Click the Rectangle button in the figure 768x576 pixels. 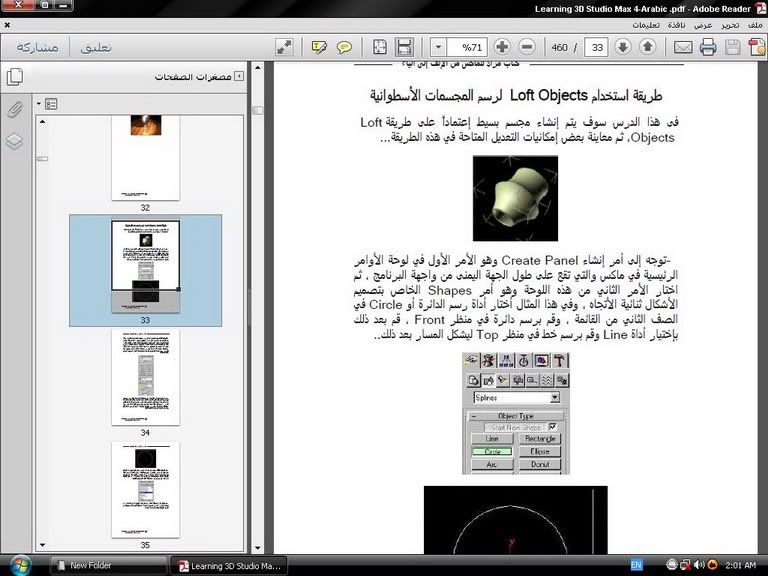pos(540,439)
